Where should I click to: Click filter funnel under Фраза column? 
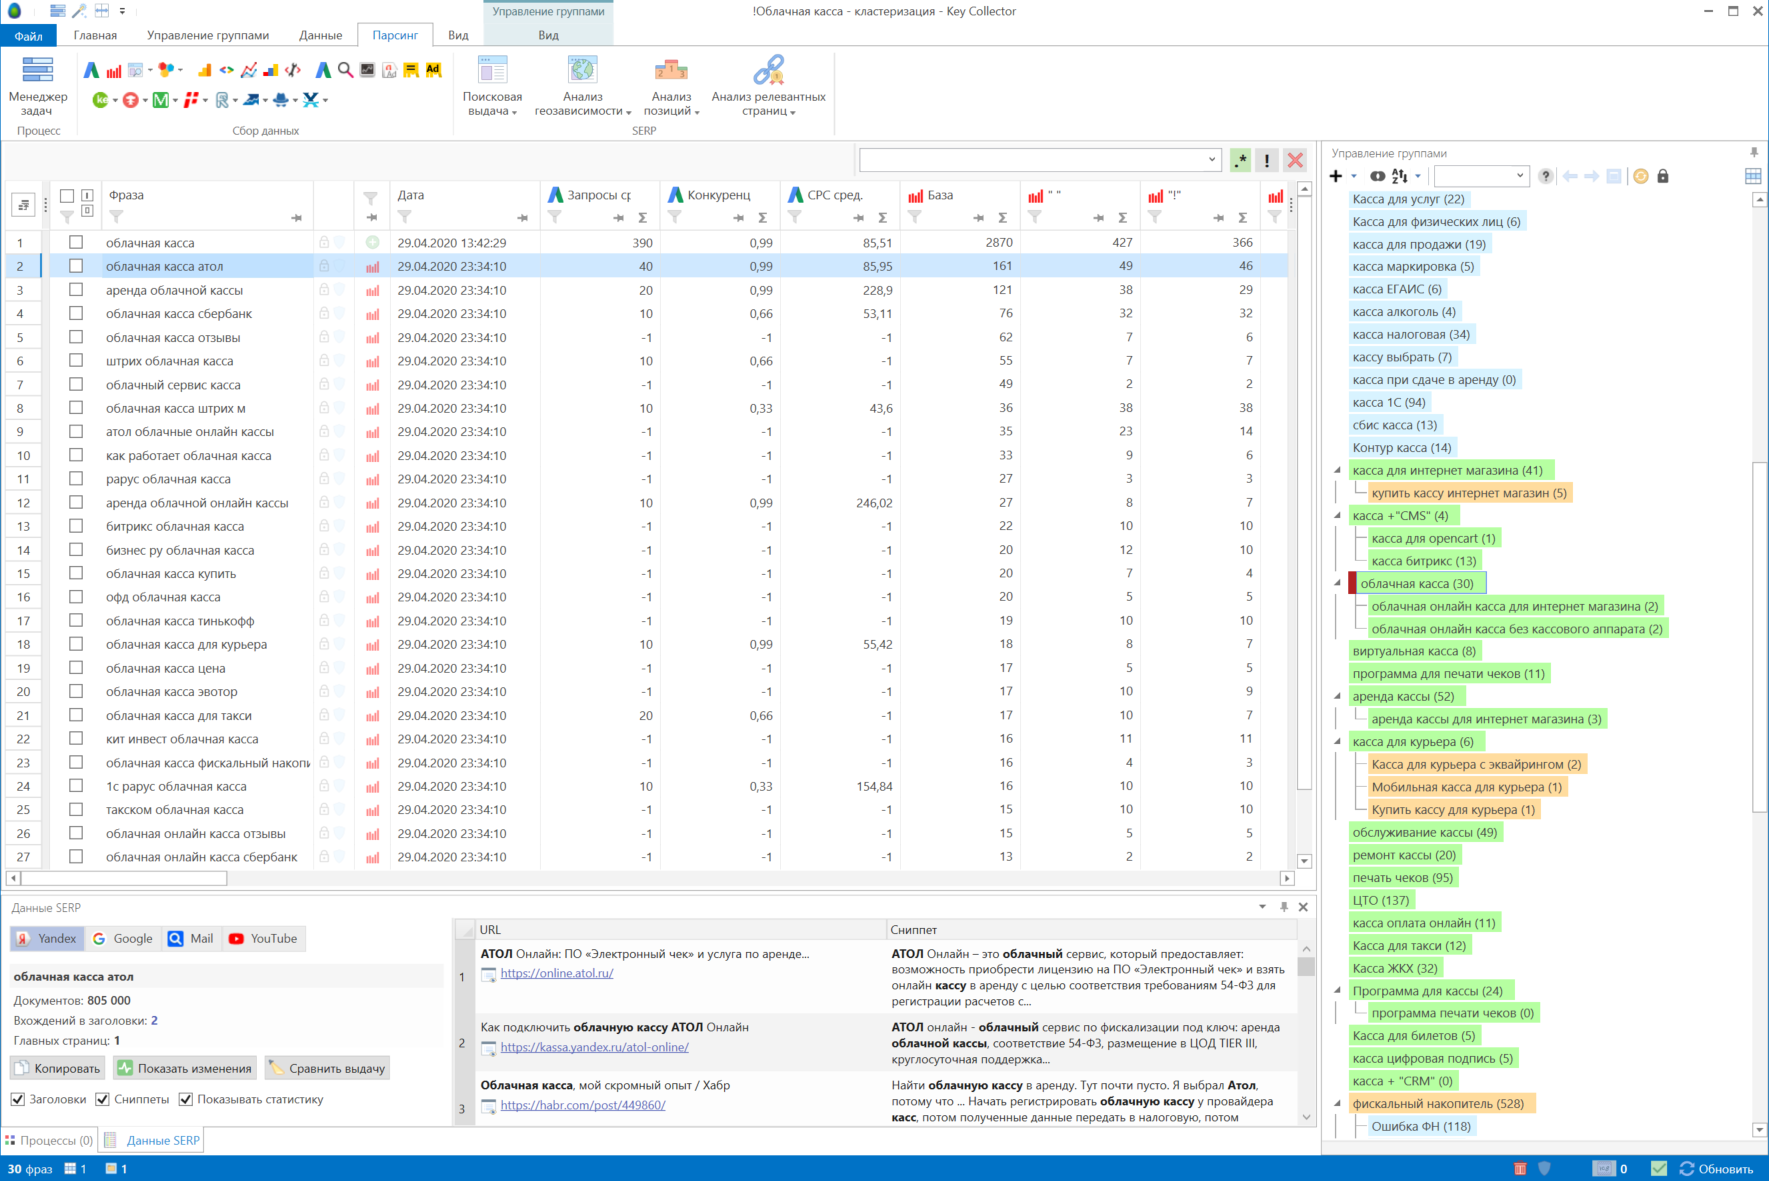116,217
